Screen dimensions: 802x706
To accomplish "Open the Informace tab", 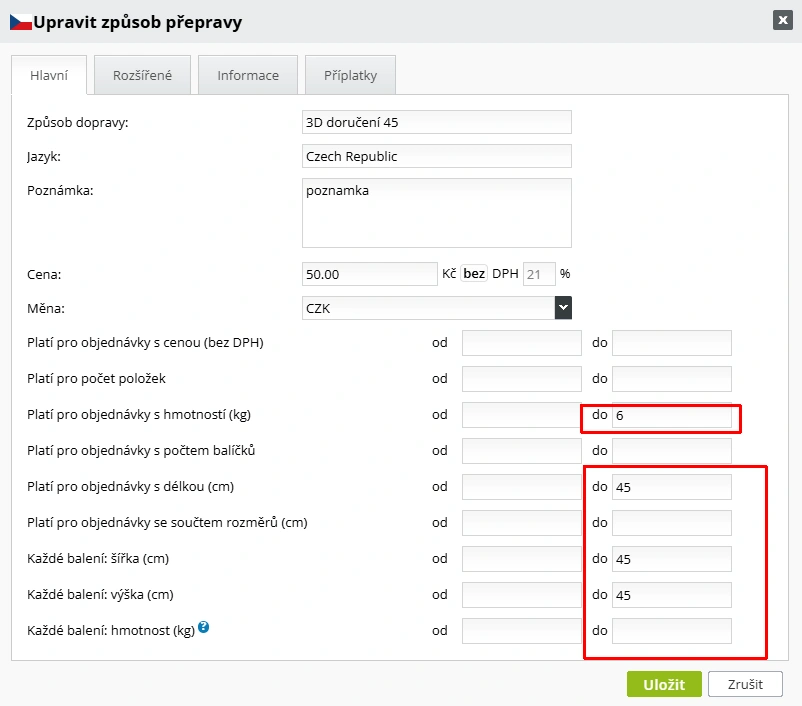I will [248, 75].
